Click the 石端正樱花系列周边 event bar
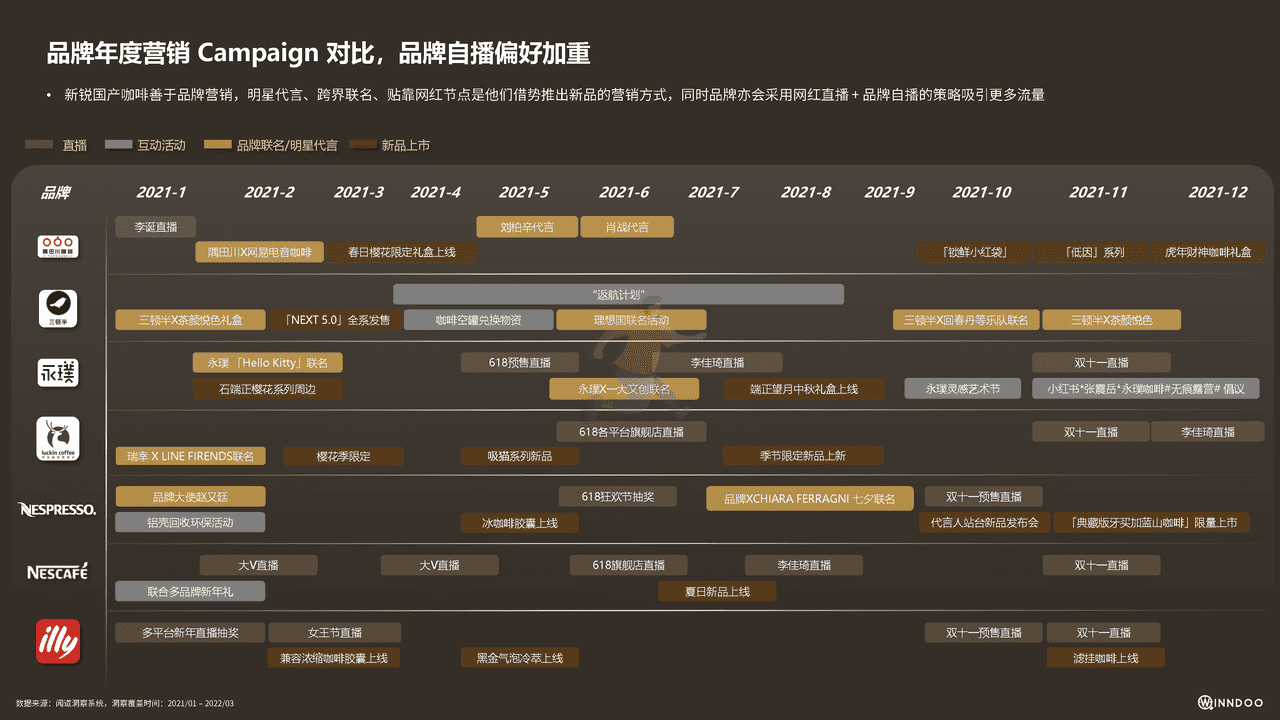Screen dimensions: 1280x720 tap(267, 389)
